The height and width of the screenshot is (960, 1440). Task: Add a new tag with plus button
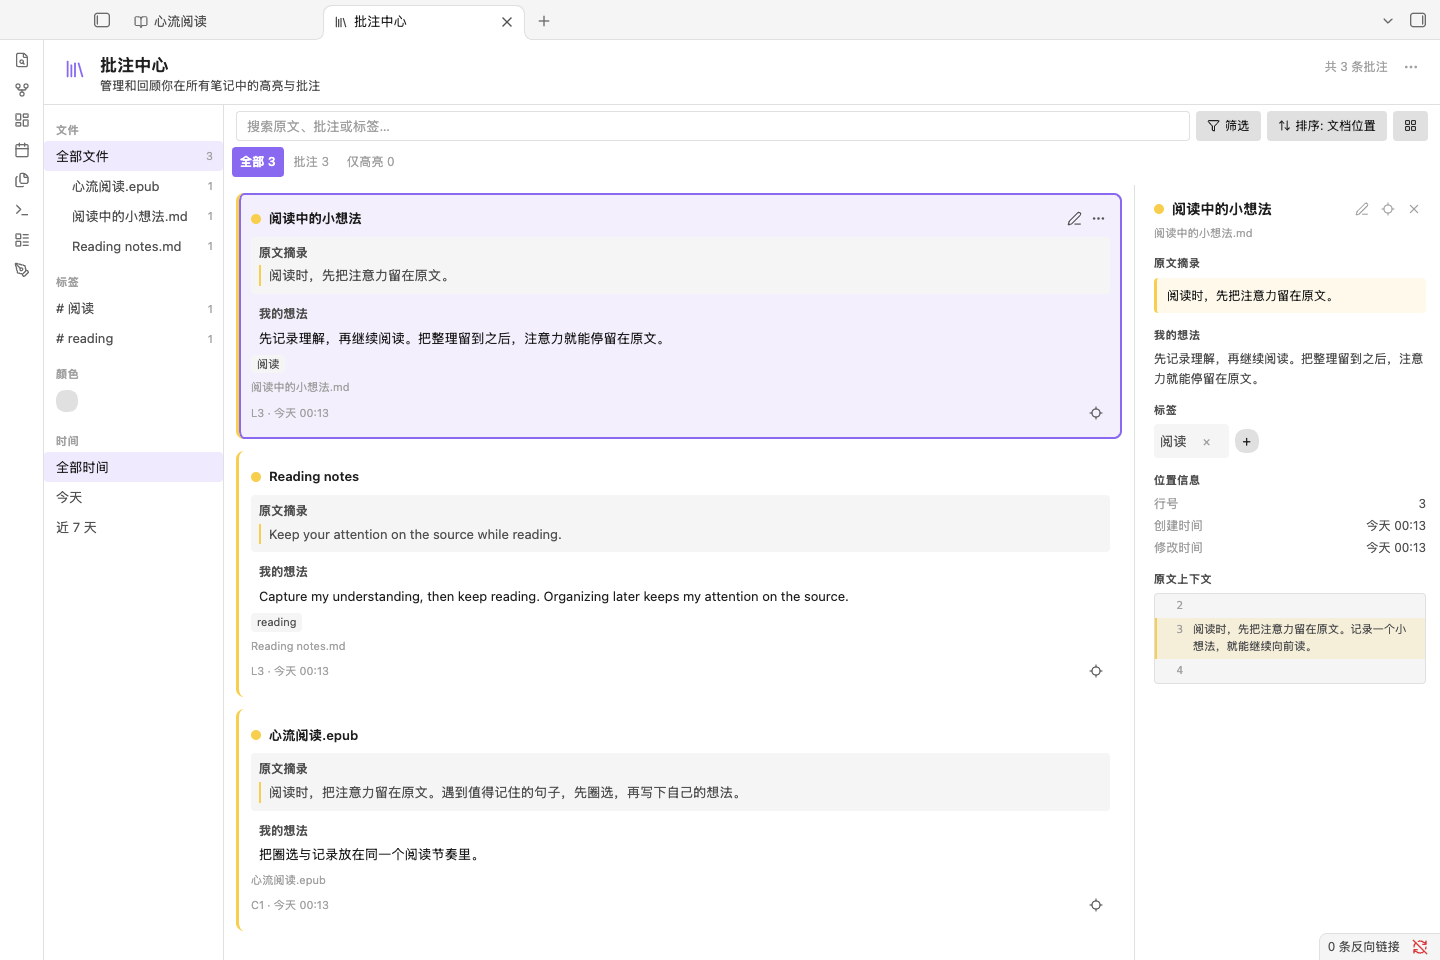point(1247,442)
